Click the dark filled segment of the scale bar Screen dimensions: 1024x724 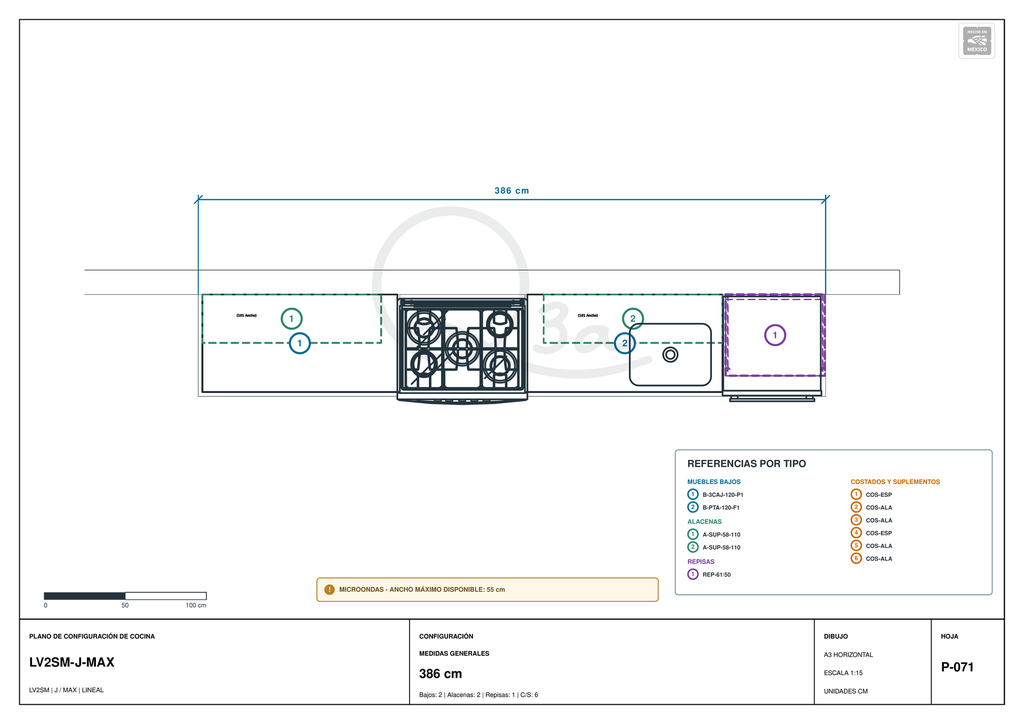click(84, 596)
